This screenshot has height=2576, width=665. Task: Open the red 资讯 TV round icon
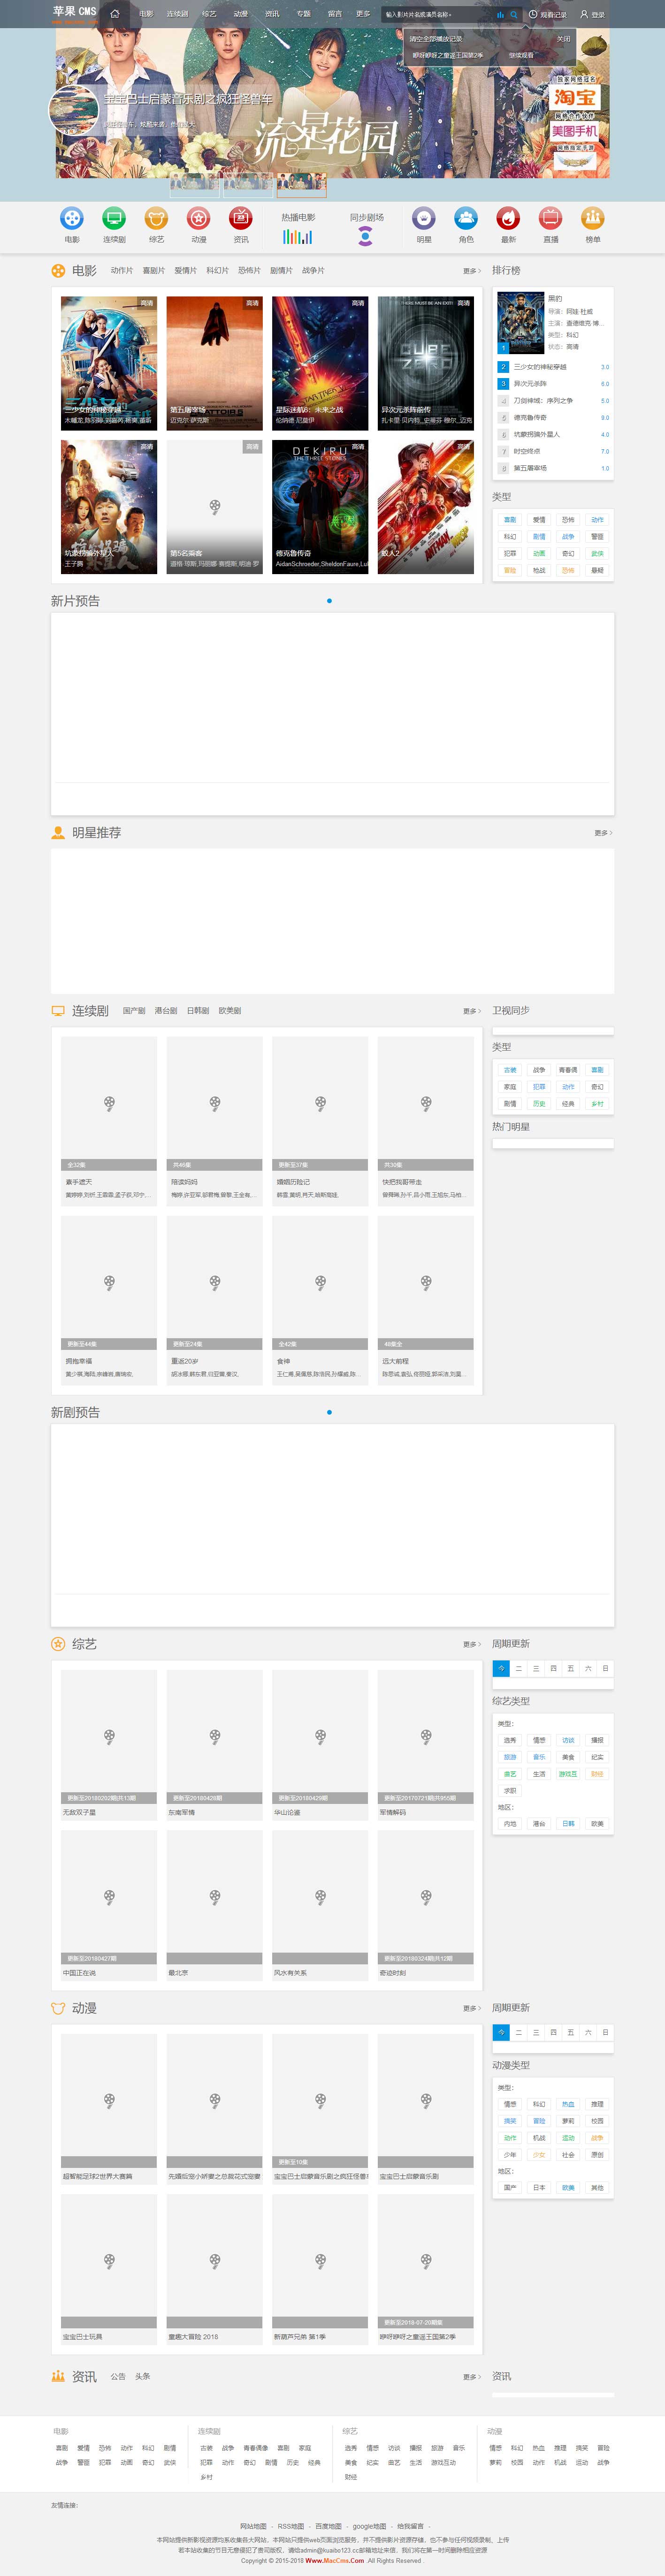pos(241,218)
